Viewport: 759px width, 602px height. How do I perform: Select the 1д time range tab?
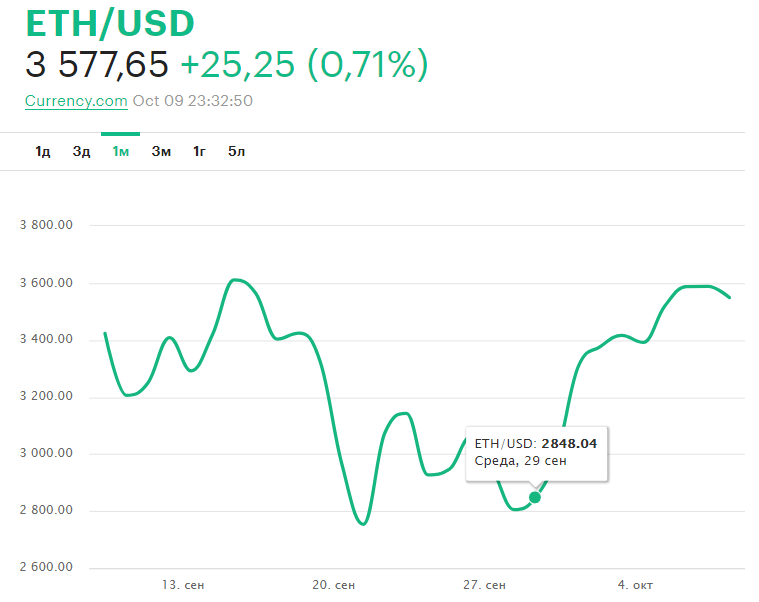(x=42, y=152)
